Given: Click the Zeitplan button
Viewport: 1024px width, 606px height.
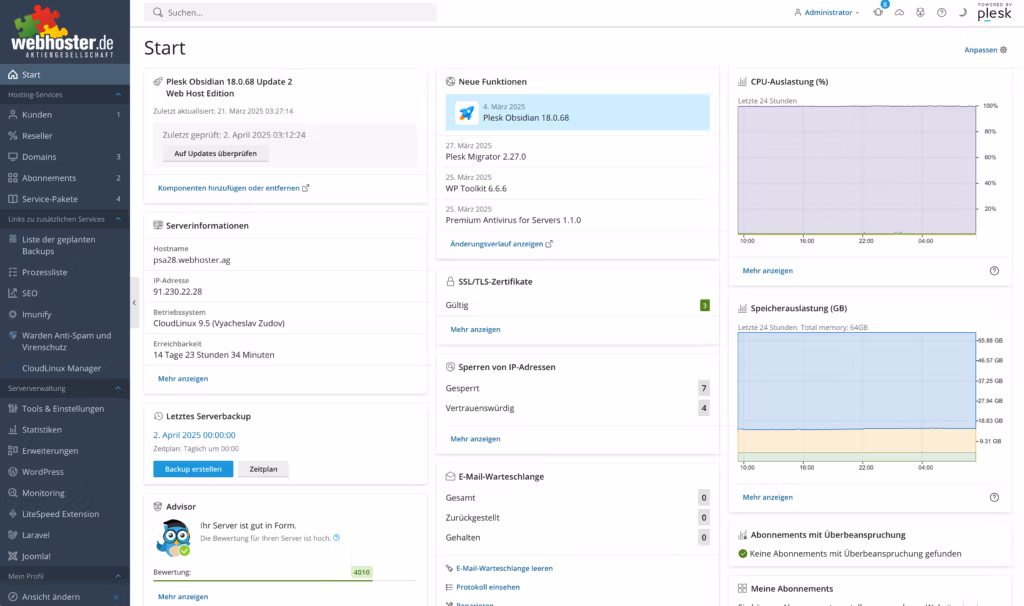Looking at the screenshot, I should pyautogui.click(x=263, y=469).
